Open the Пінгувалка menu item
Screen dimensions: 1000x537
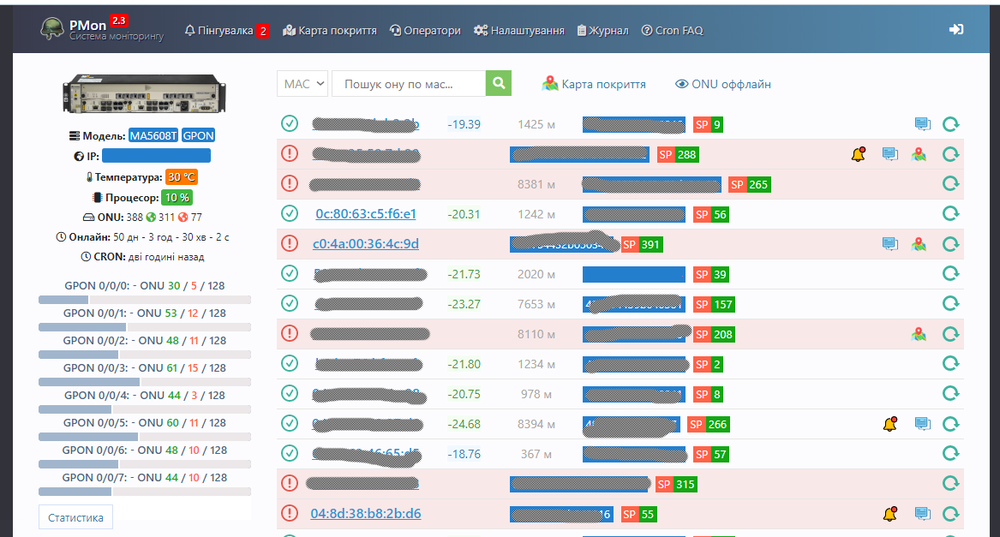coord(226,31)
